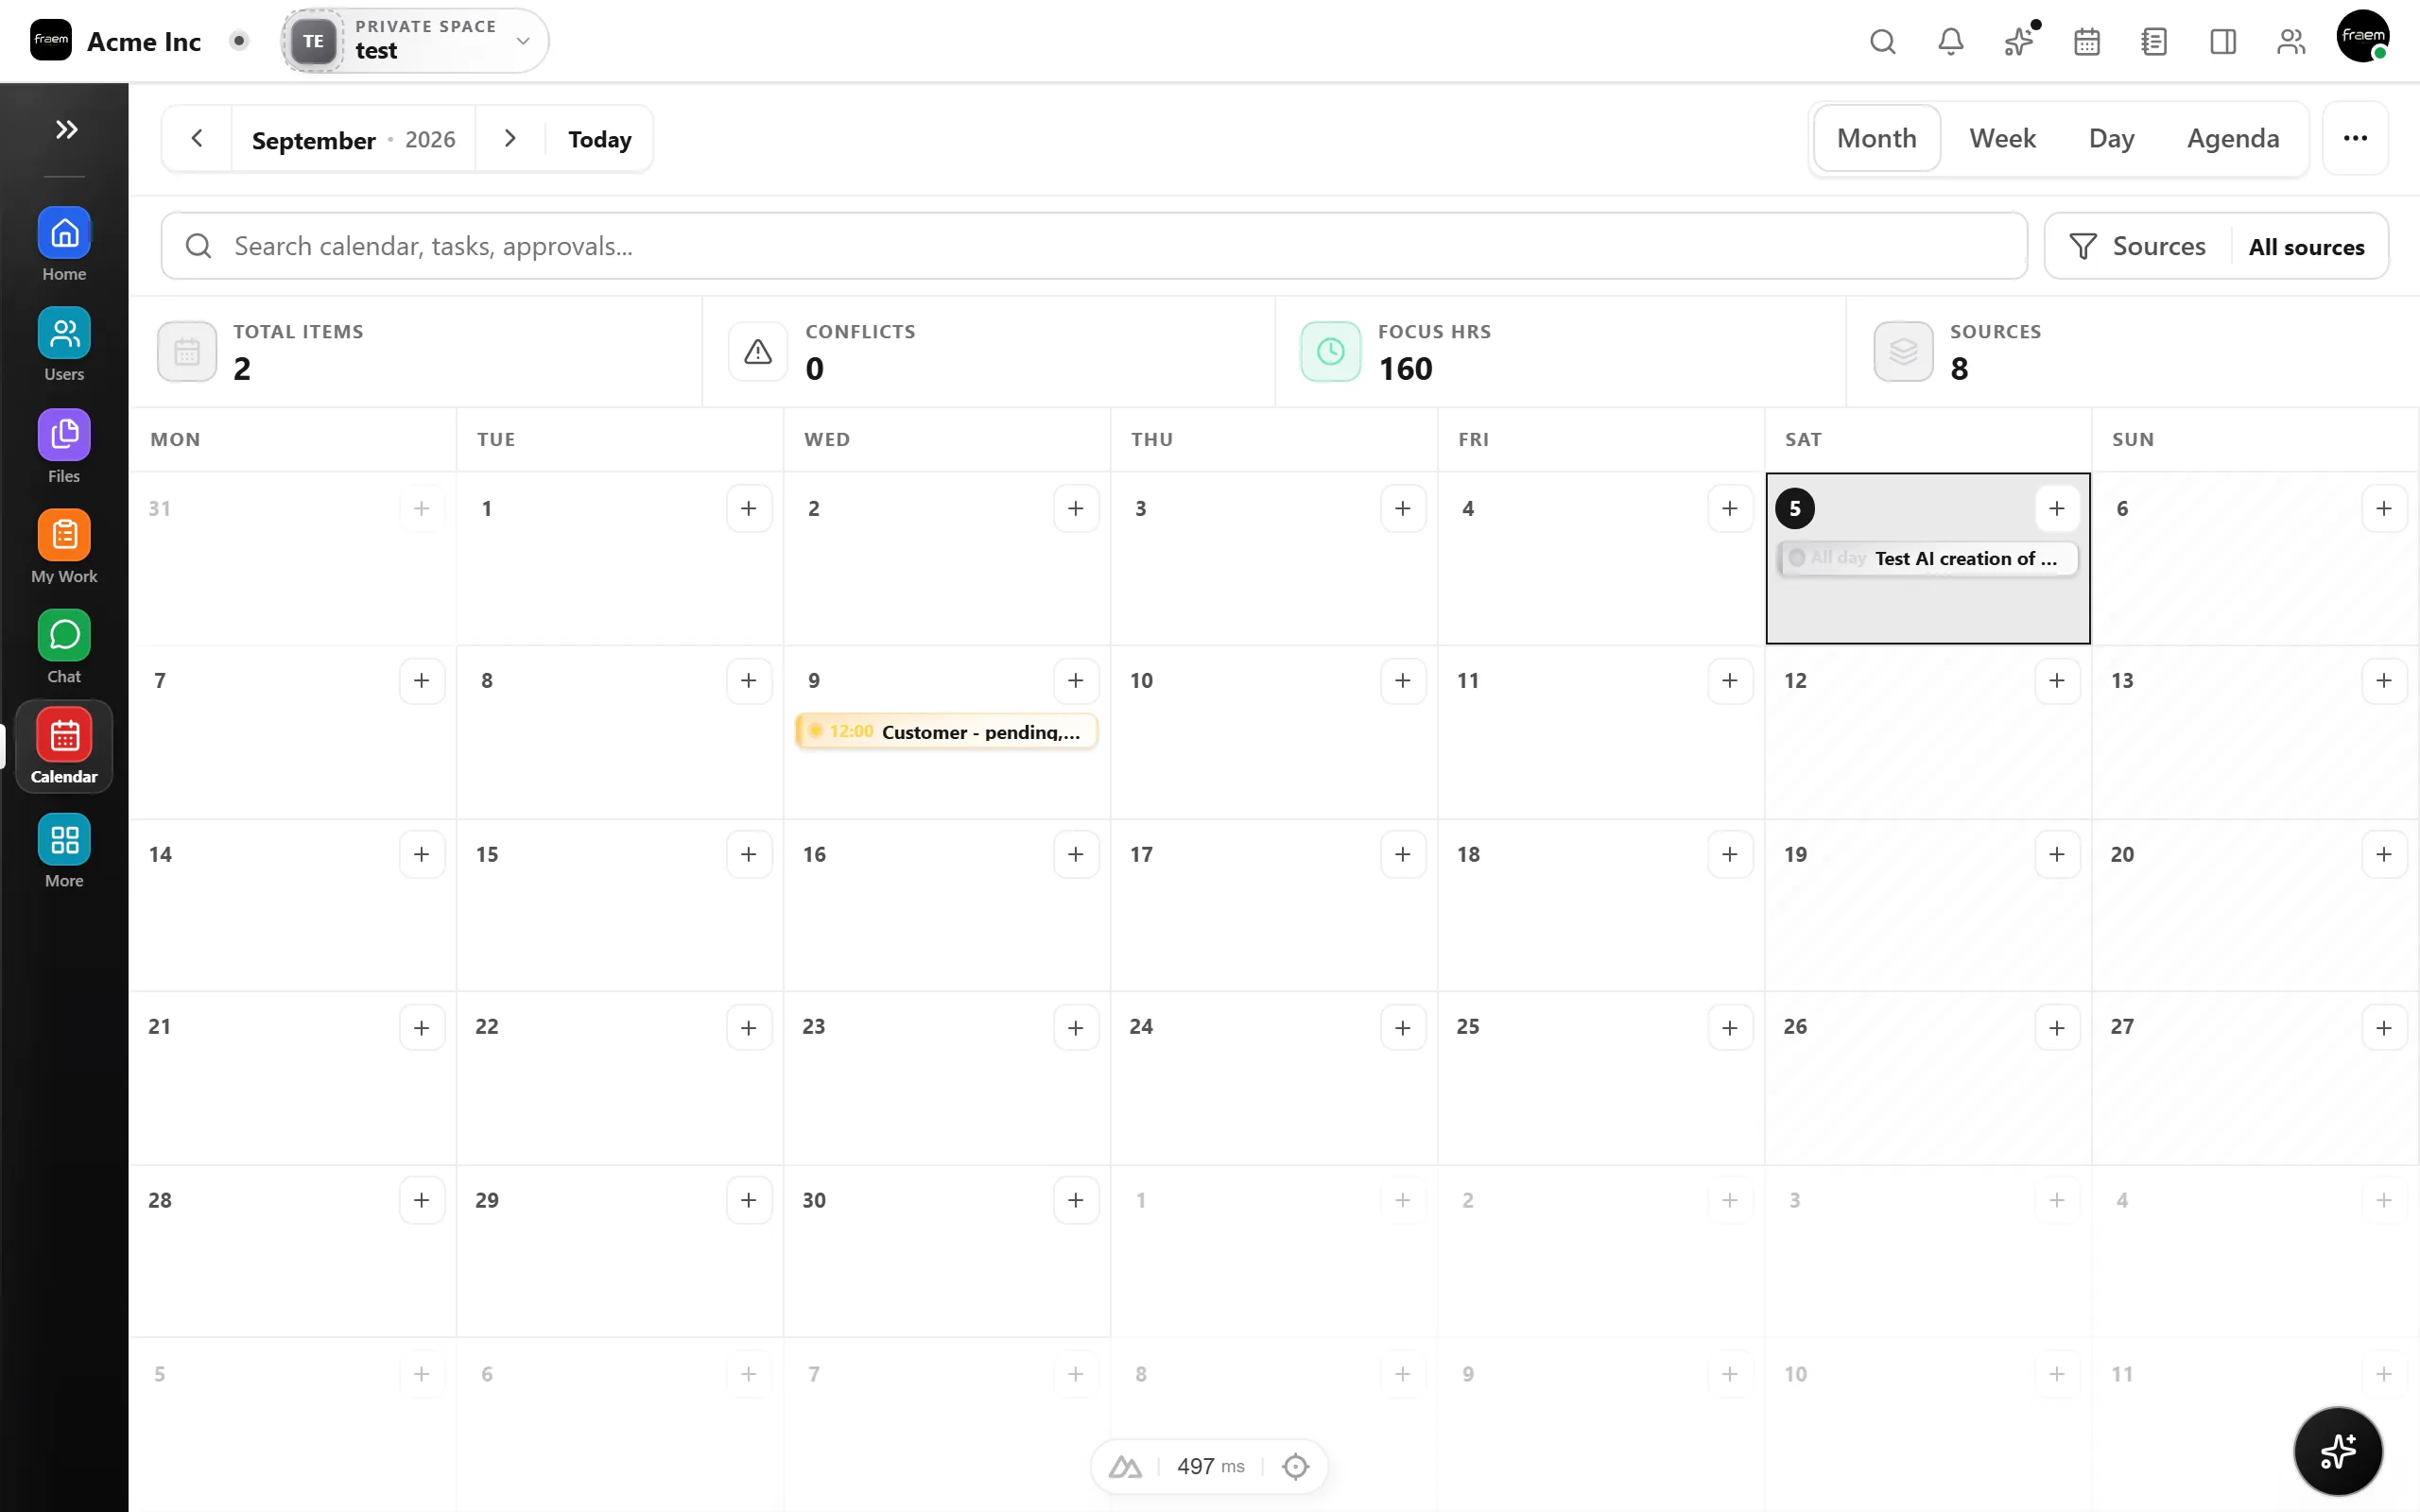Switch to Month view

click(x=1876, y=138)
